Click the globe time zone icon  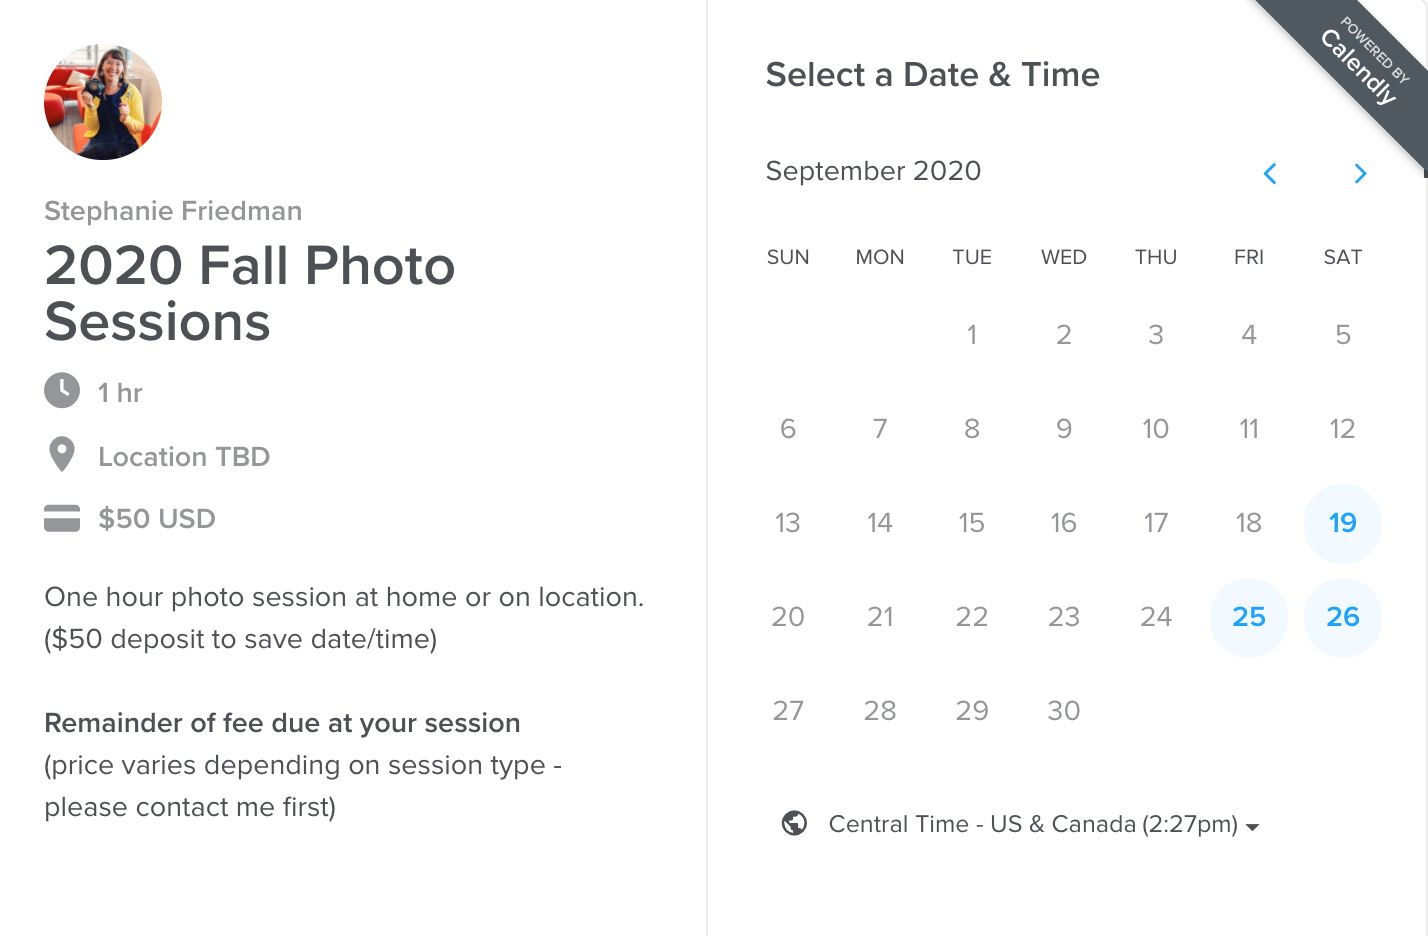[x=795, y=823]
